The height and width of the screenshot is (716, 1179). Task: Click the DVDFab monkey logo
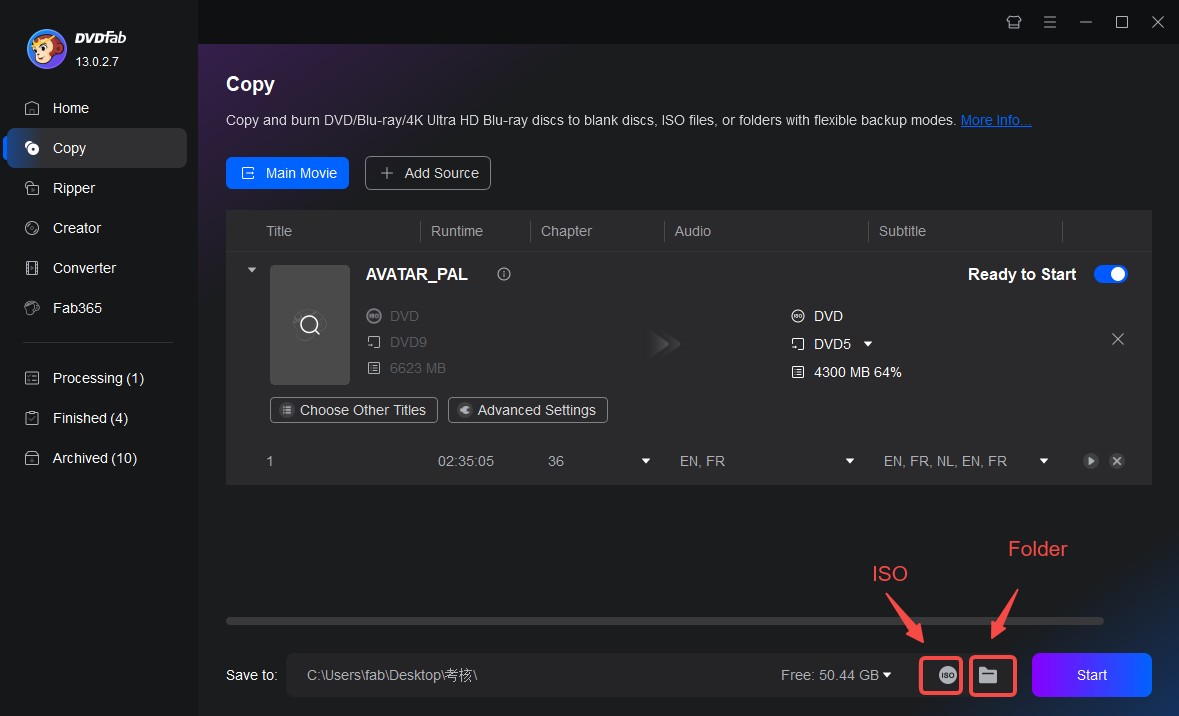coord(45,49)
